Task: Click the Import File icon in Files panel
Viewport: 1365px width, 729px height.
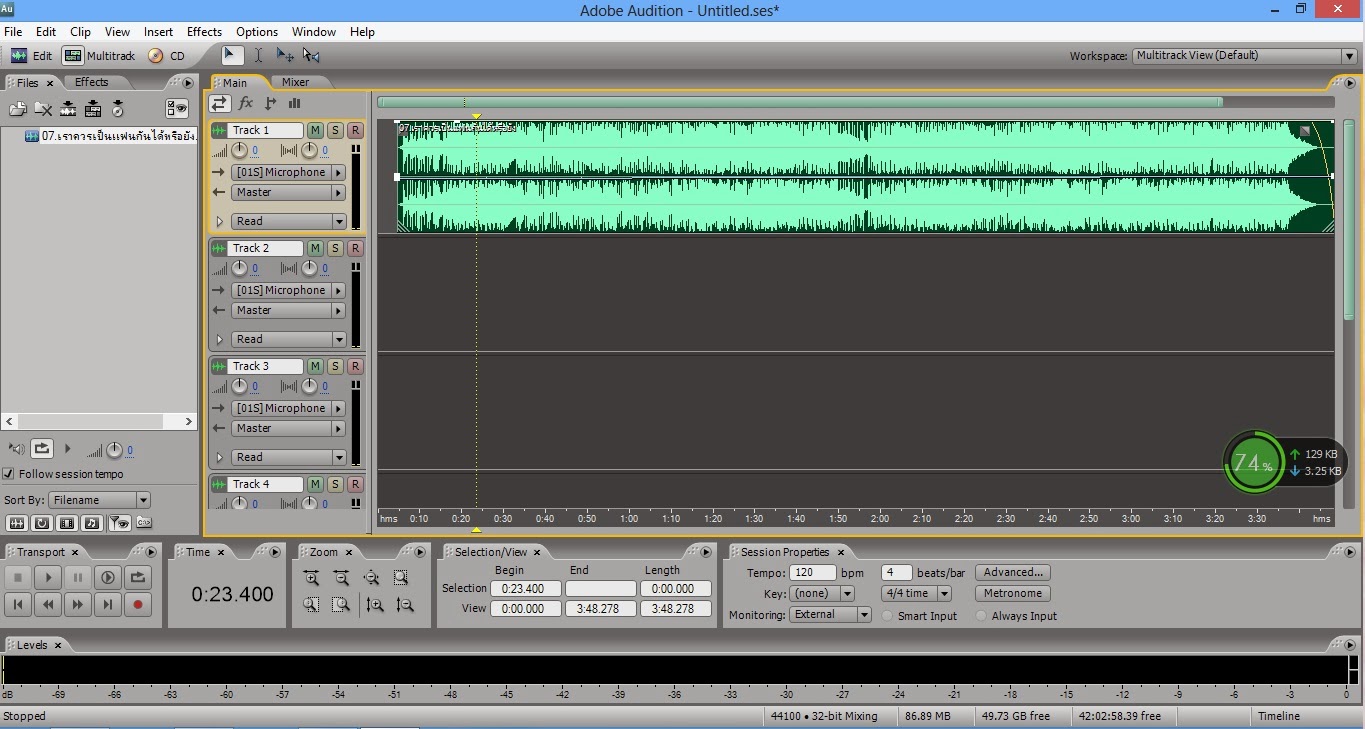Action: (x=18, y=109)
